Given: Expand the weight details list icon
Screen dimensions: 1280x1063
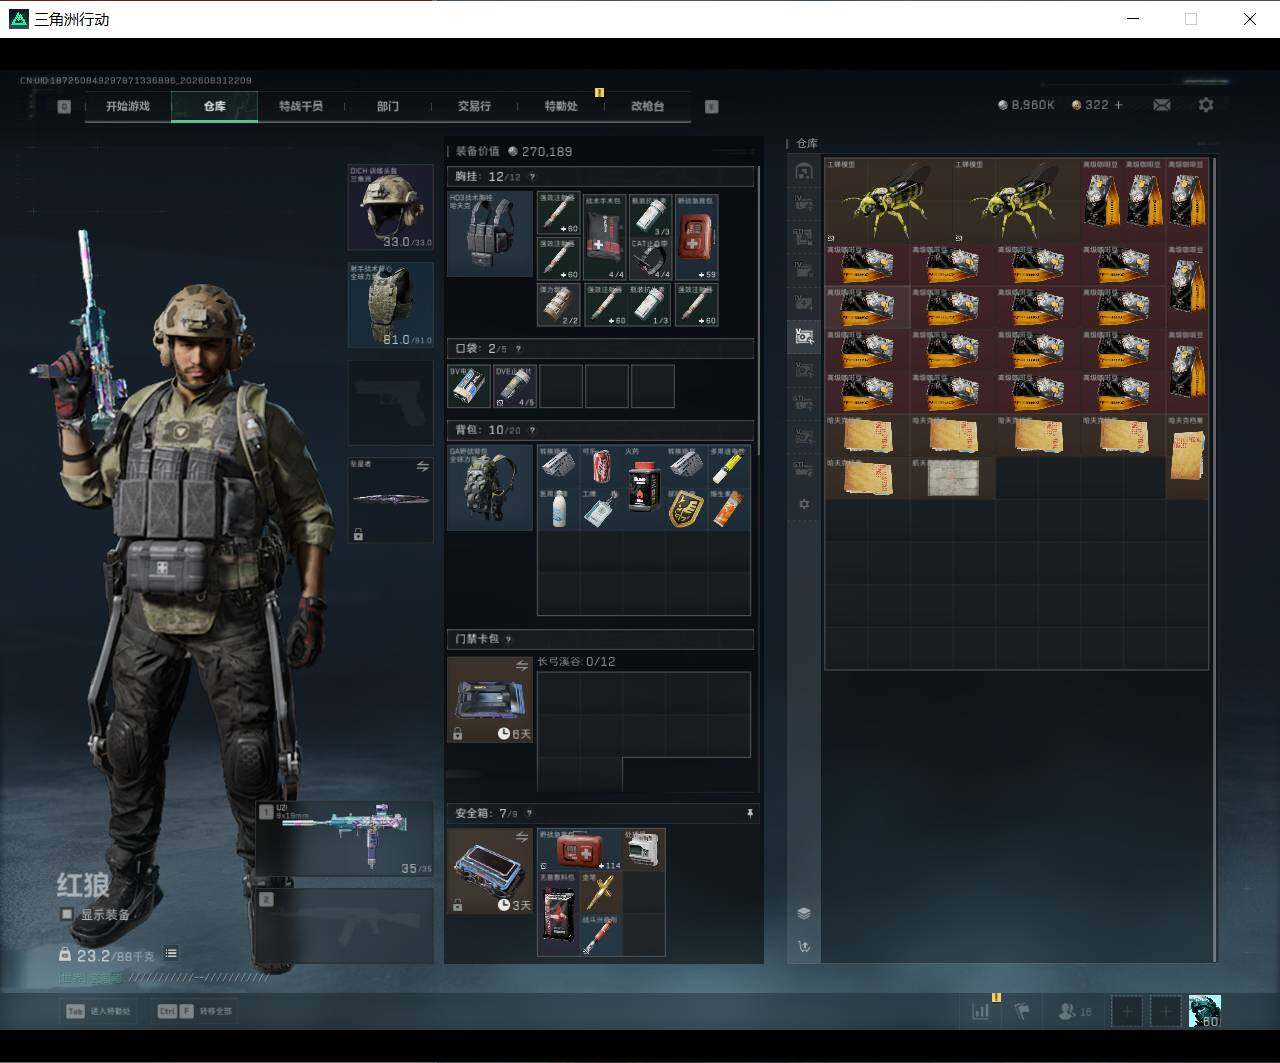Looking at the screenshot, I should [171, 954].
